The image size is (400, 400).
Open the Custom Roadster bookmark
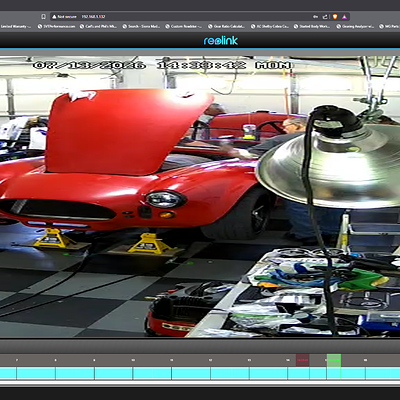[184, 26]
